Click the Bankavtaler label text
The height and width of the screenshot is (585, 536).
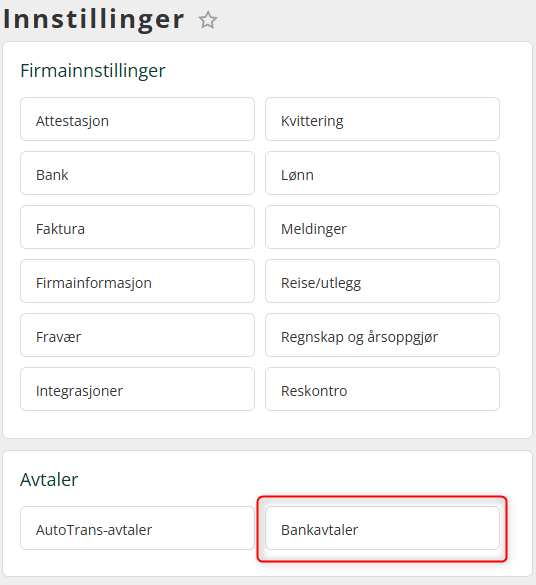(319, 530)
